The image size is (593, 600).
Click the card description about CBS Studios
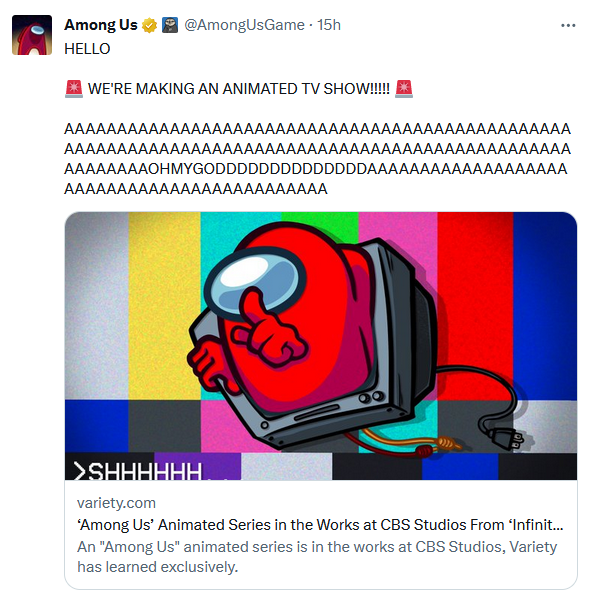click(x=317, y=557)
